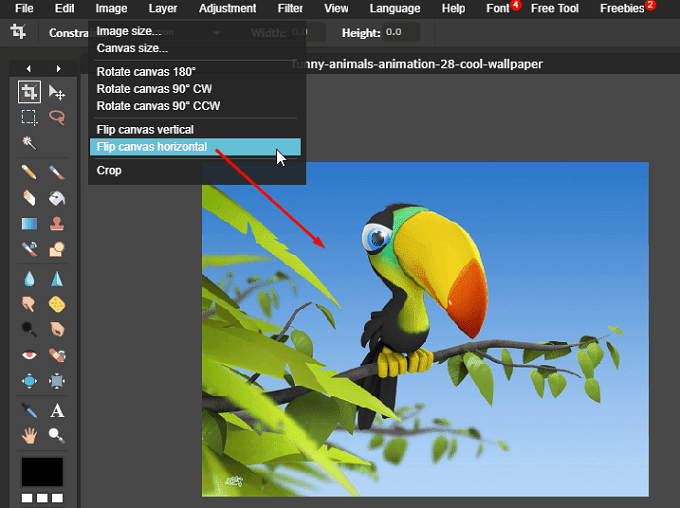680x508 pixels.
Task: Select the Gradient tool
Action: tap(29, 223)
